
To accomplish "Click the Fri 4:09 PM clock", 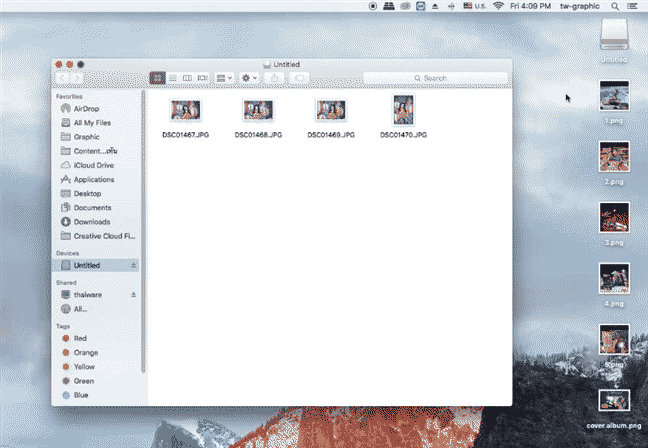I will [530, 6].
